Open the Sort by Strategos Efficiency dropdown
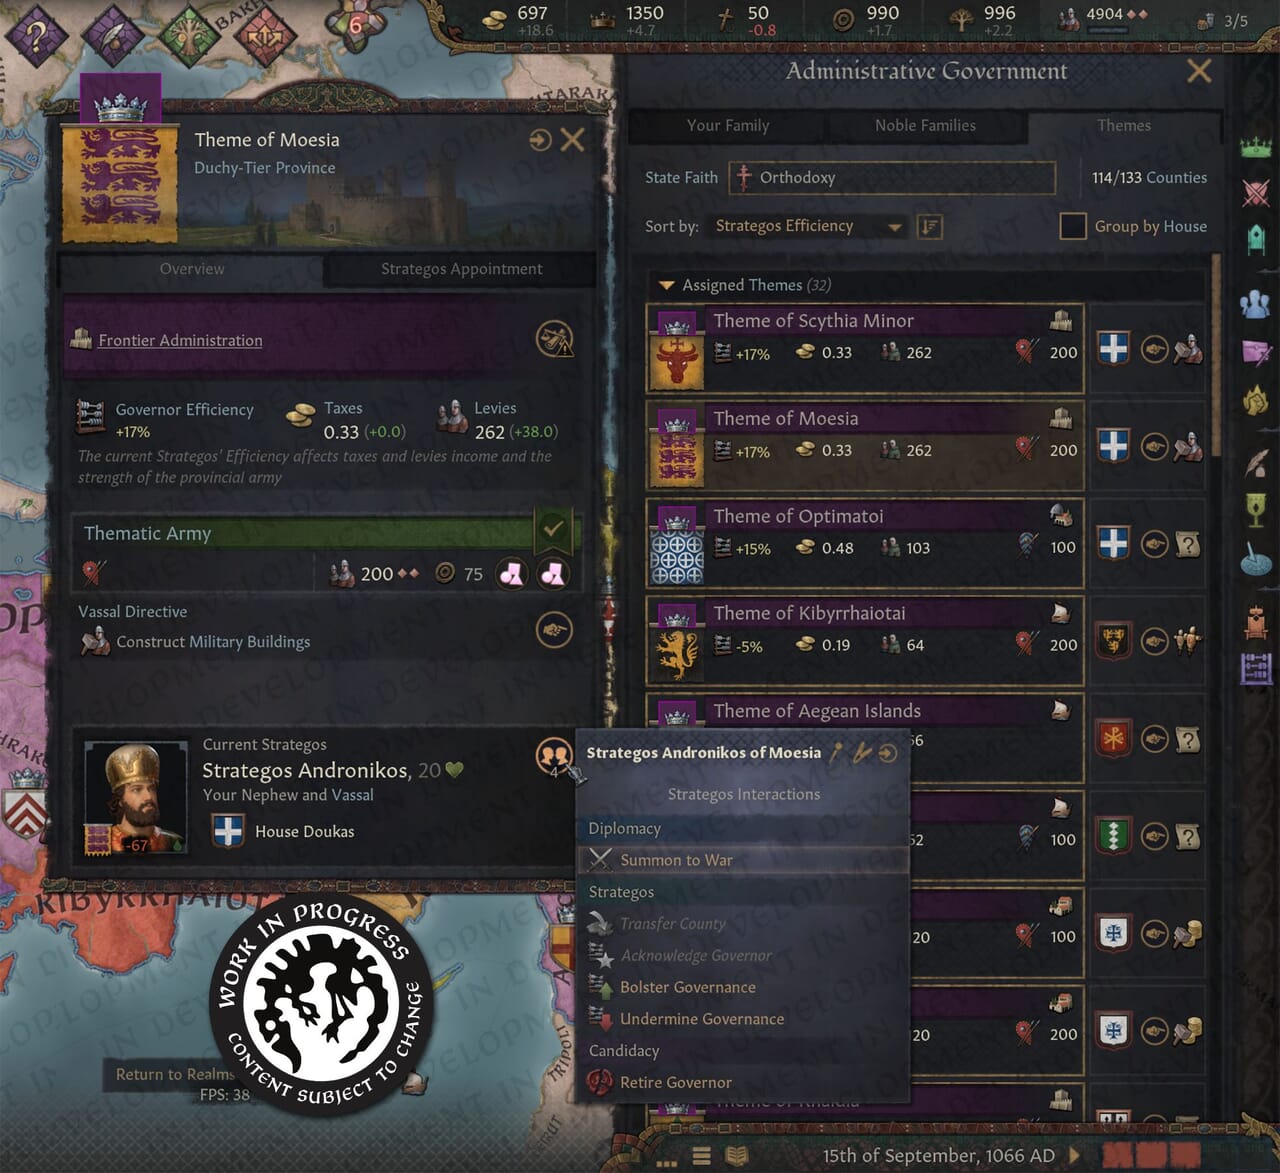Viewport: 1280px width, 1173px height. tap(808, 226)
